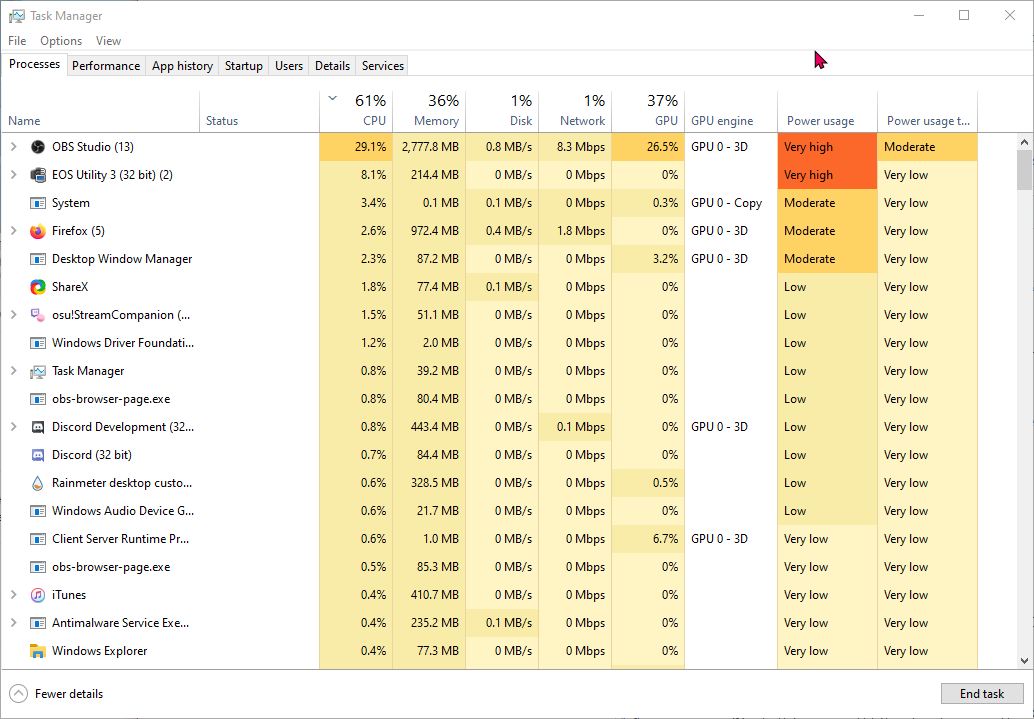Viewport: 1034px width, 719px height.
Task: Click the EOS Utility 3 icon
Action: pos(38,175)
